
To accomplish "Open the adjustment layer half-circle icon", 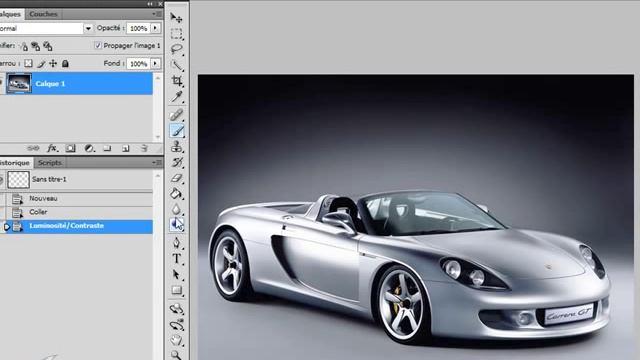I will pyautogui.click(x=89, y=148).
